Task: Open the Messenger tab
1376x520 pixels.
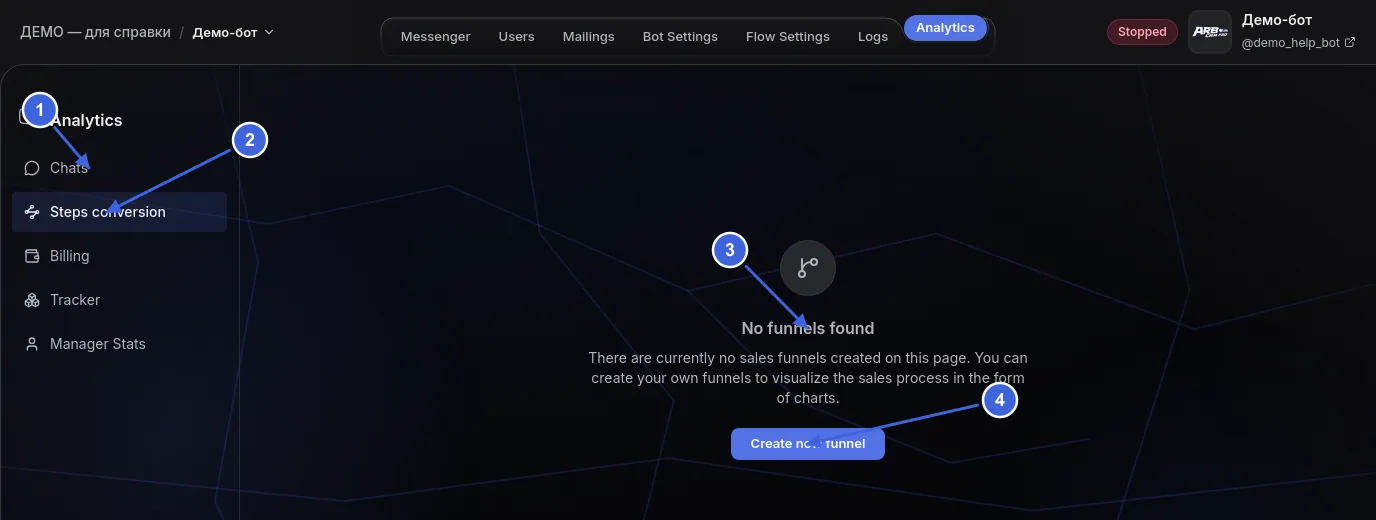Action: coord(435,36)
